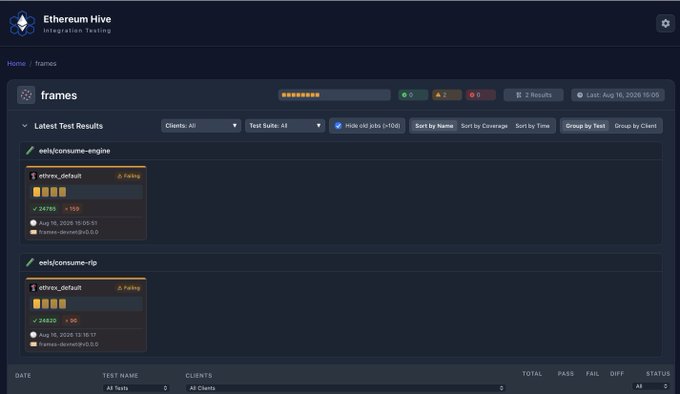The image size is (680, 394).
Task: Click the 90 failed count in consume-rlp
Action: coord(71,320)
